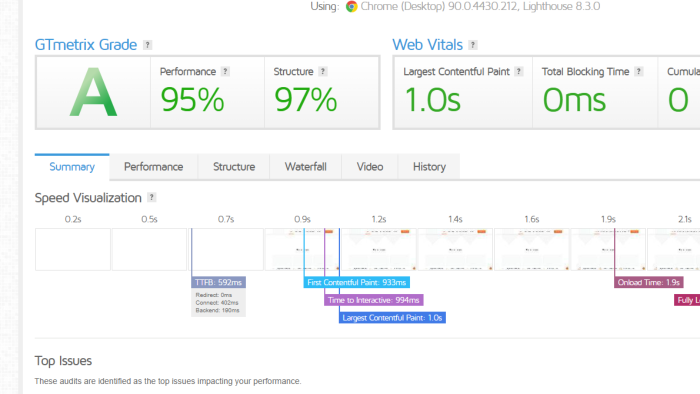
Task: Click the Web Vitals heading
Action: pos(427,45)
